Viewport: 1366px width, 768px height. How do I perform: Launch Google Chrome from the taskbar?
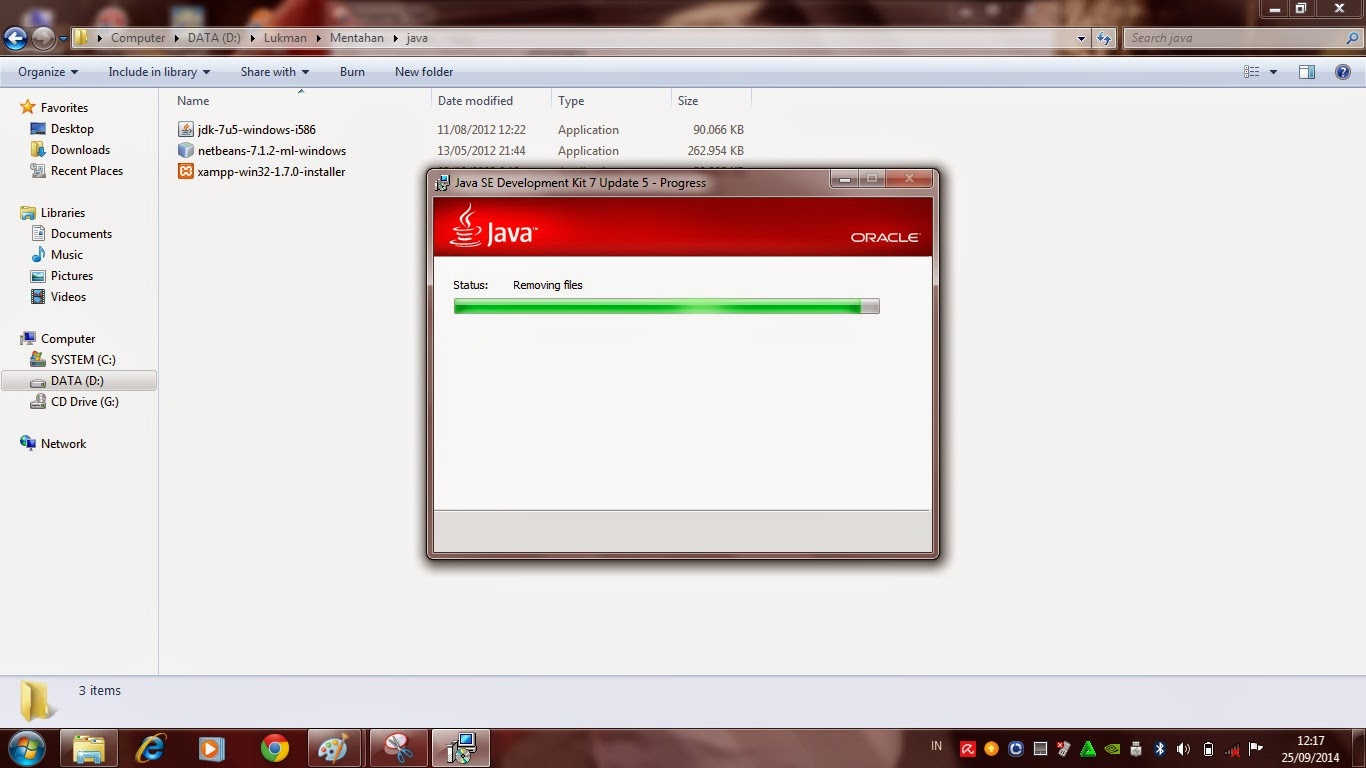(274, 748)
